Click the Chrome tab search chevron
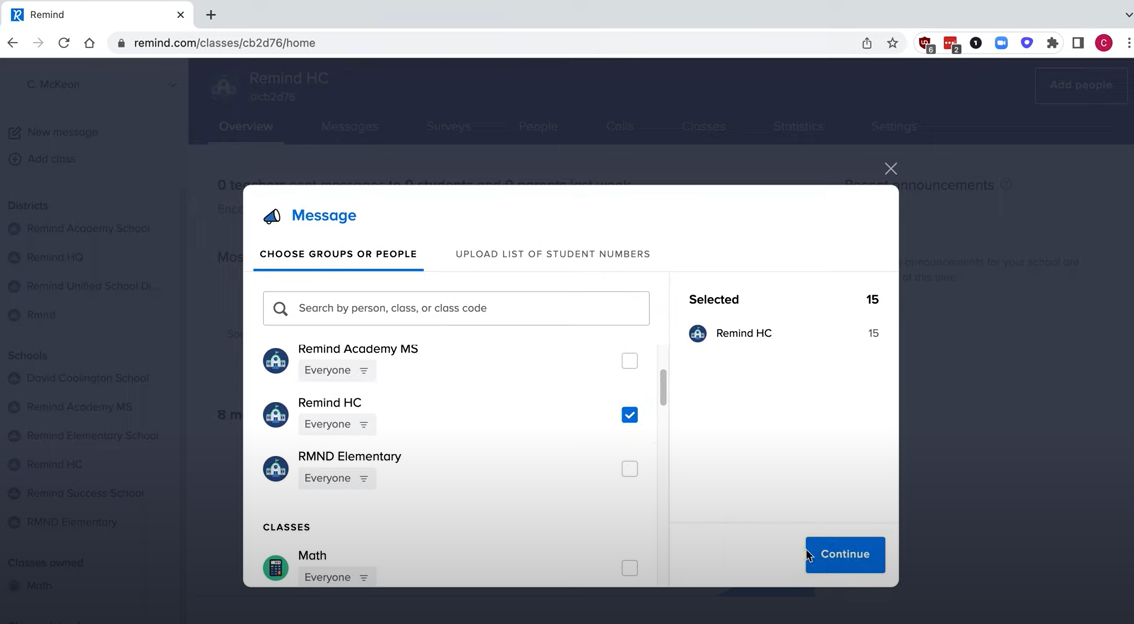 [x=1129, y=14]
